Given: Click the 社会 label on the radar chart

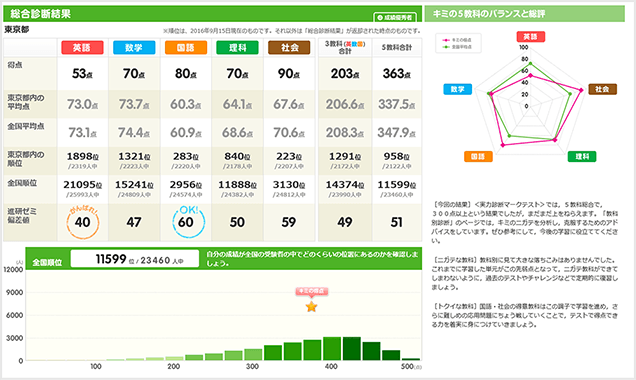Looking at the screenshot, I should (602, 89).
